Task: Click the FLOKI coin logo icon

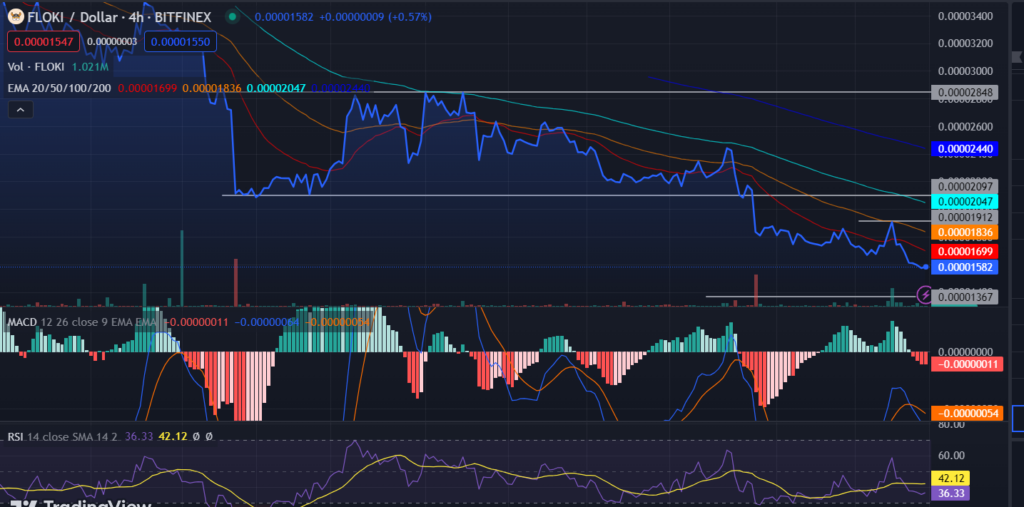Action: pos(16,17)
